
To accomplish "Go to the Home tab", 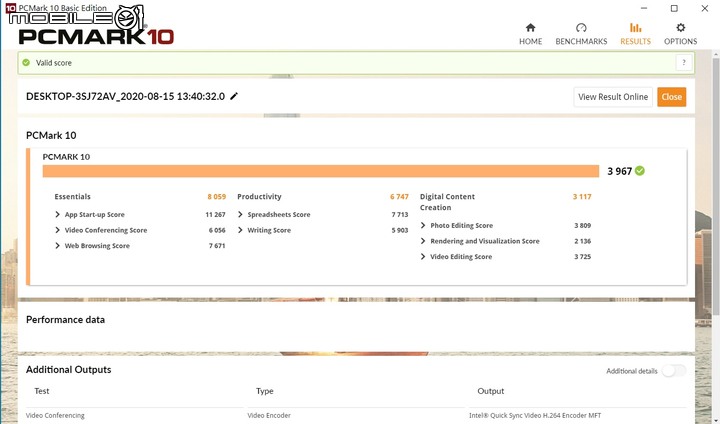I will [x=530, y=34].
